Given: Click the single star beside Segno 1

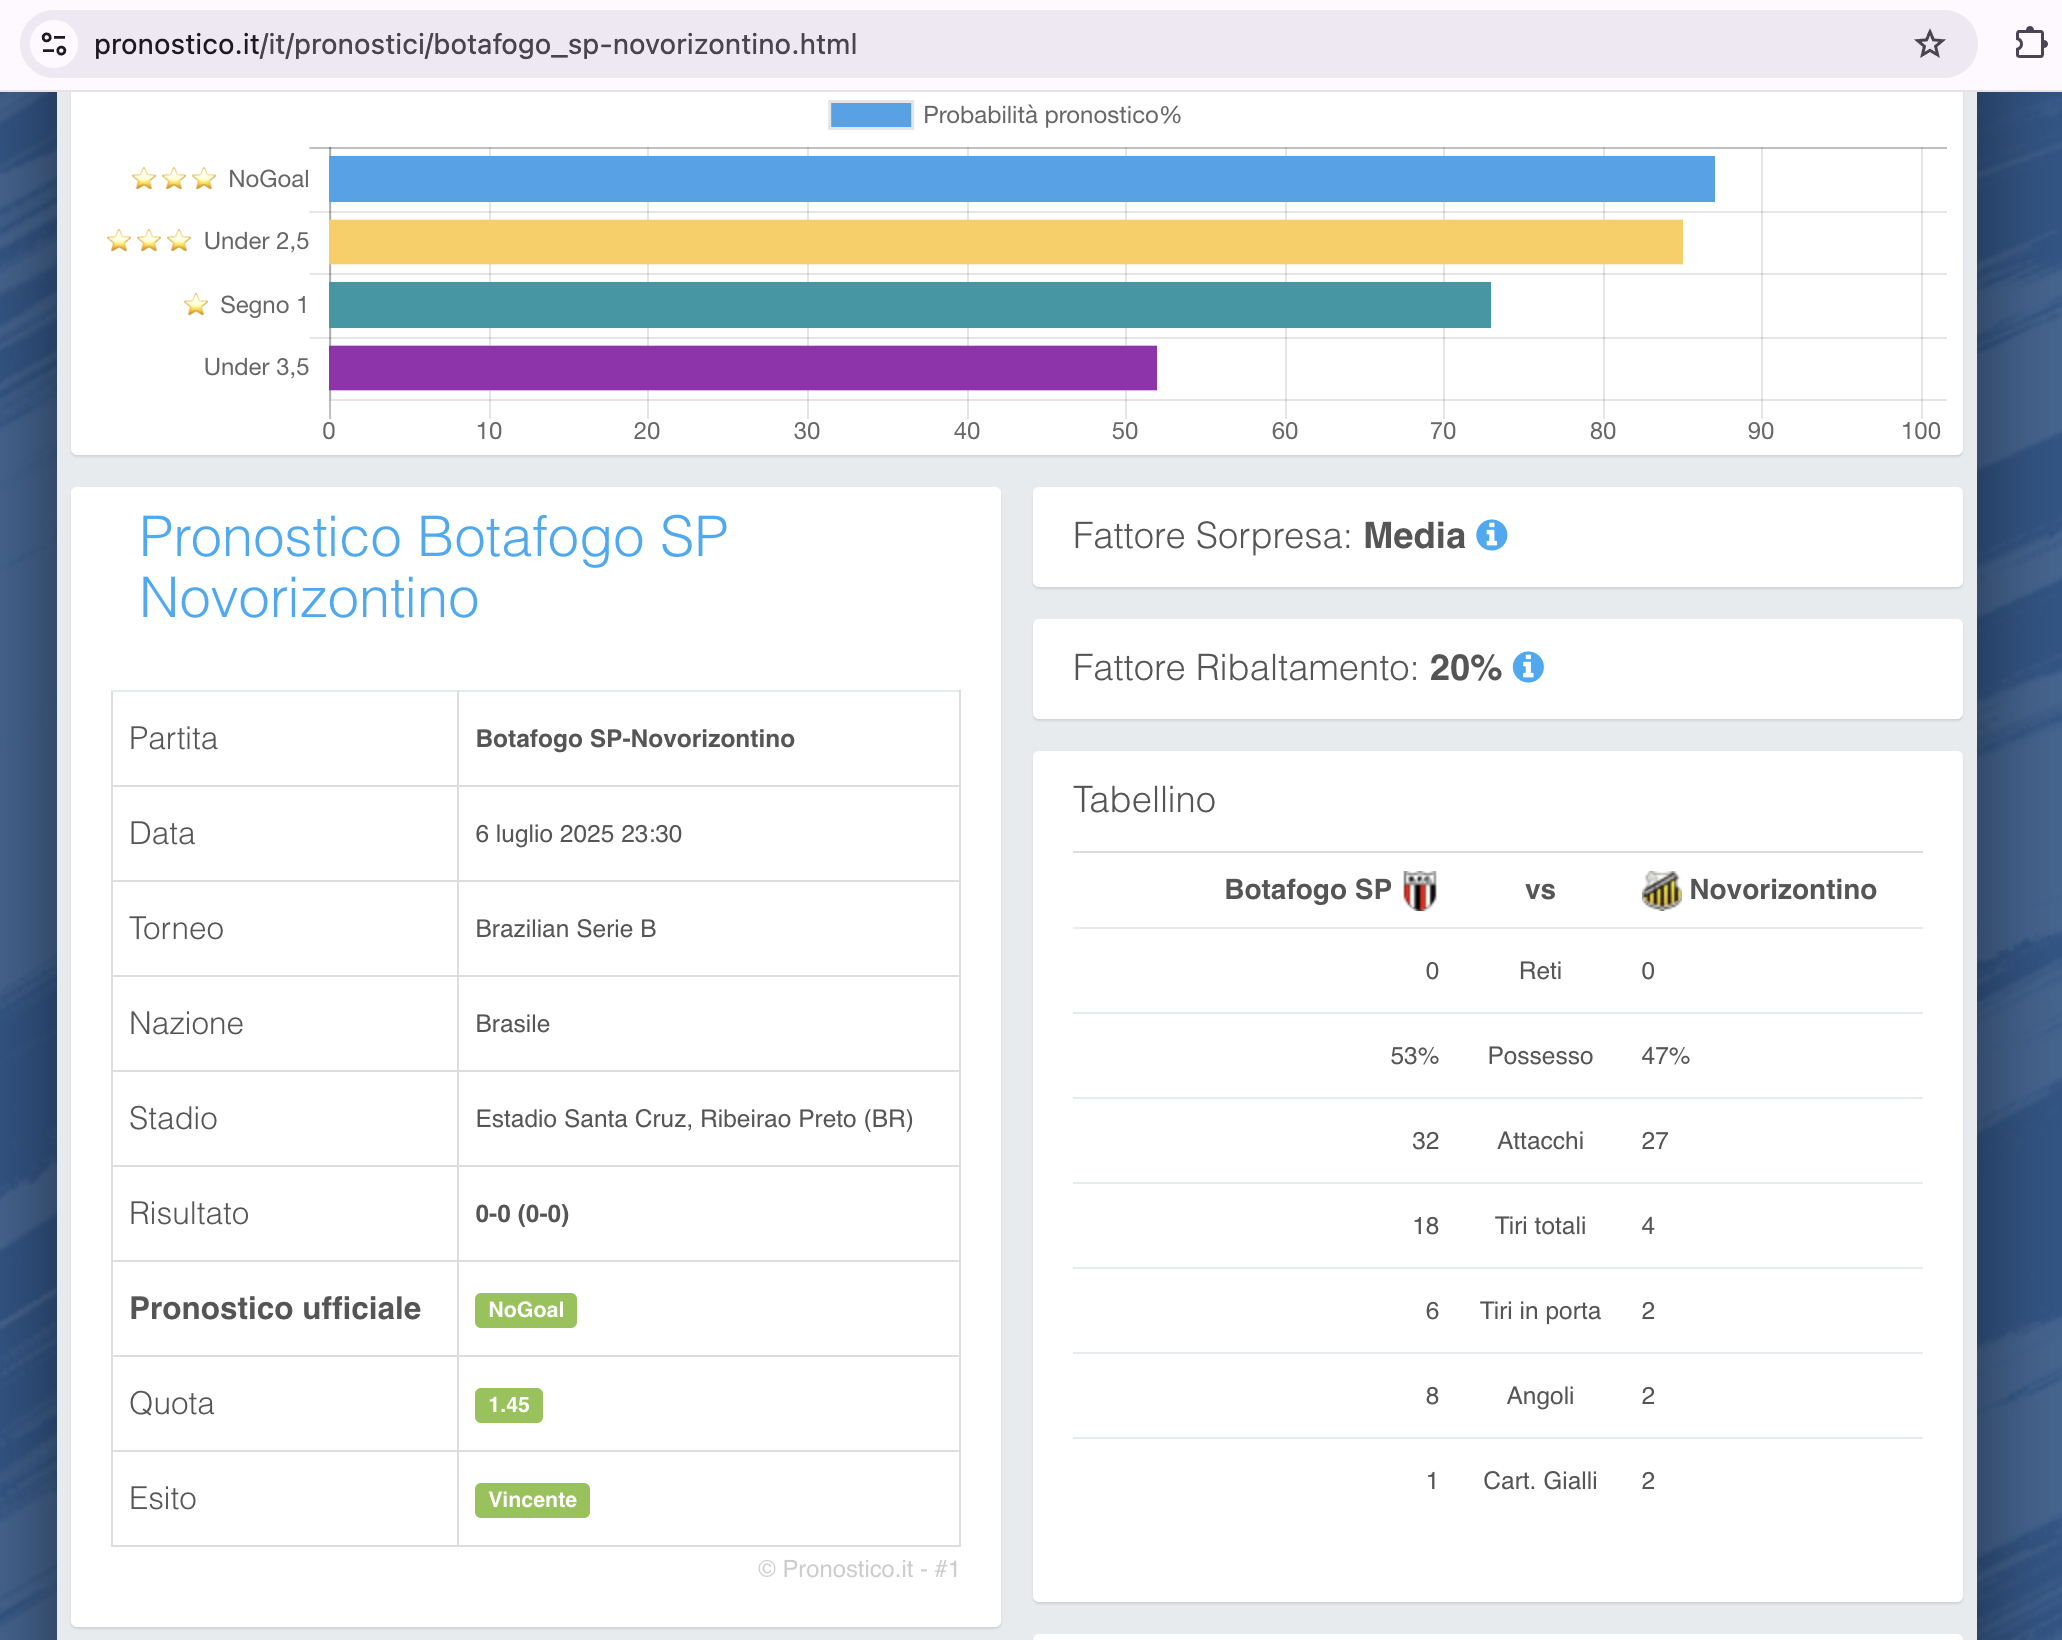Looking at the screenshot, I should [x=196, y=305].
